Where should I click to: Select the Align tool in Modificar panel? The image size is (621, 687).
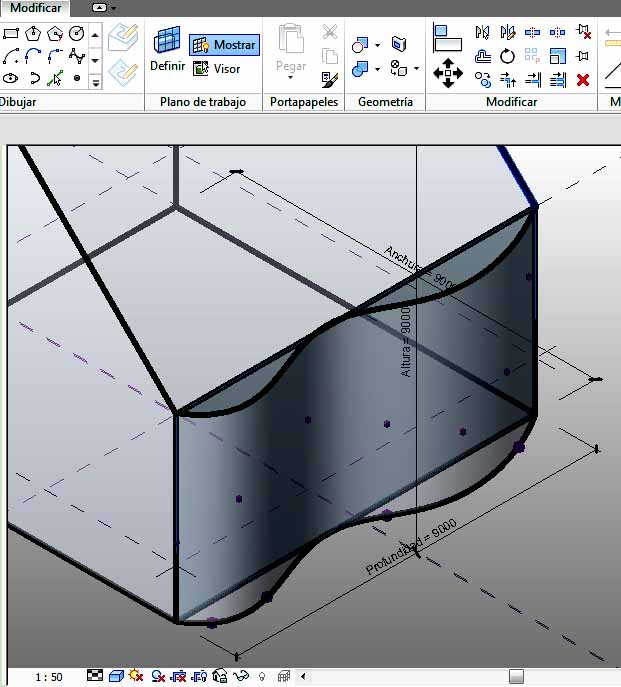point(447,38)
